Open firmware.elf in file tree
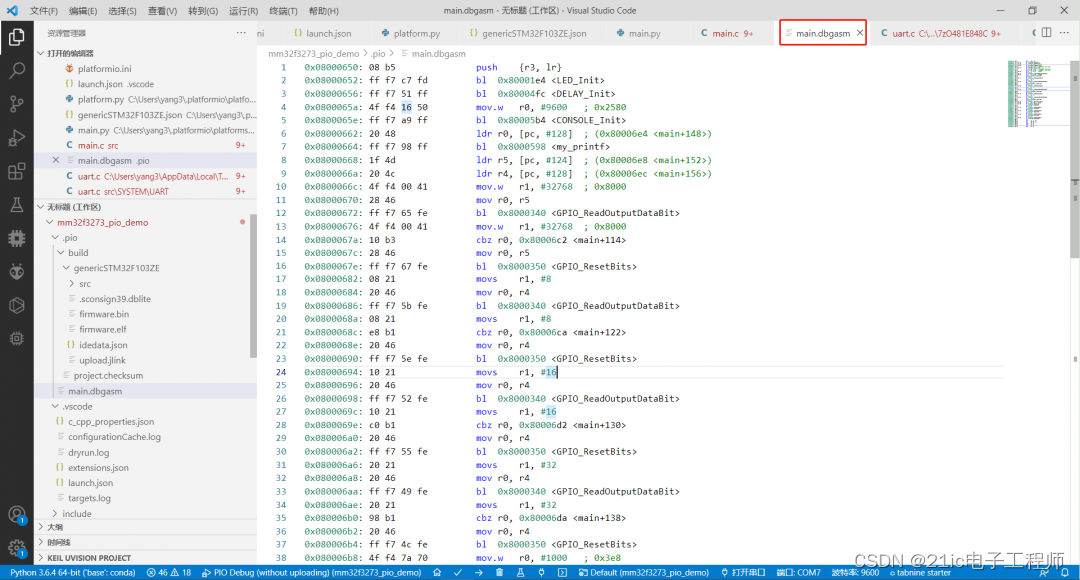Viewport: 1080px width, 580px height. (x=103, y=329)
